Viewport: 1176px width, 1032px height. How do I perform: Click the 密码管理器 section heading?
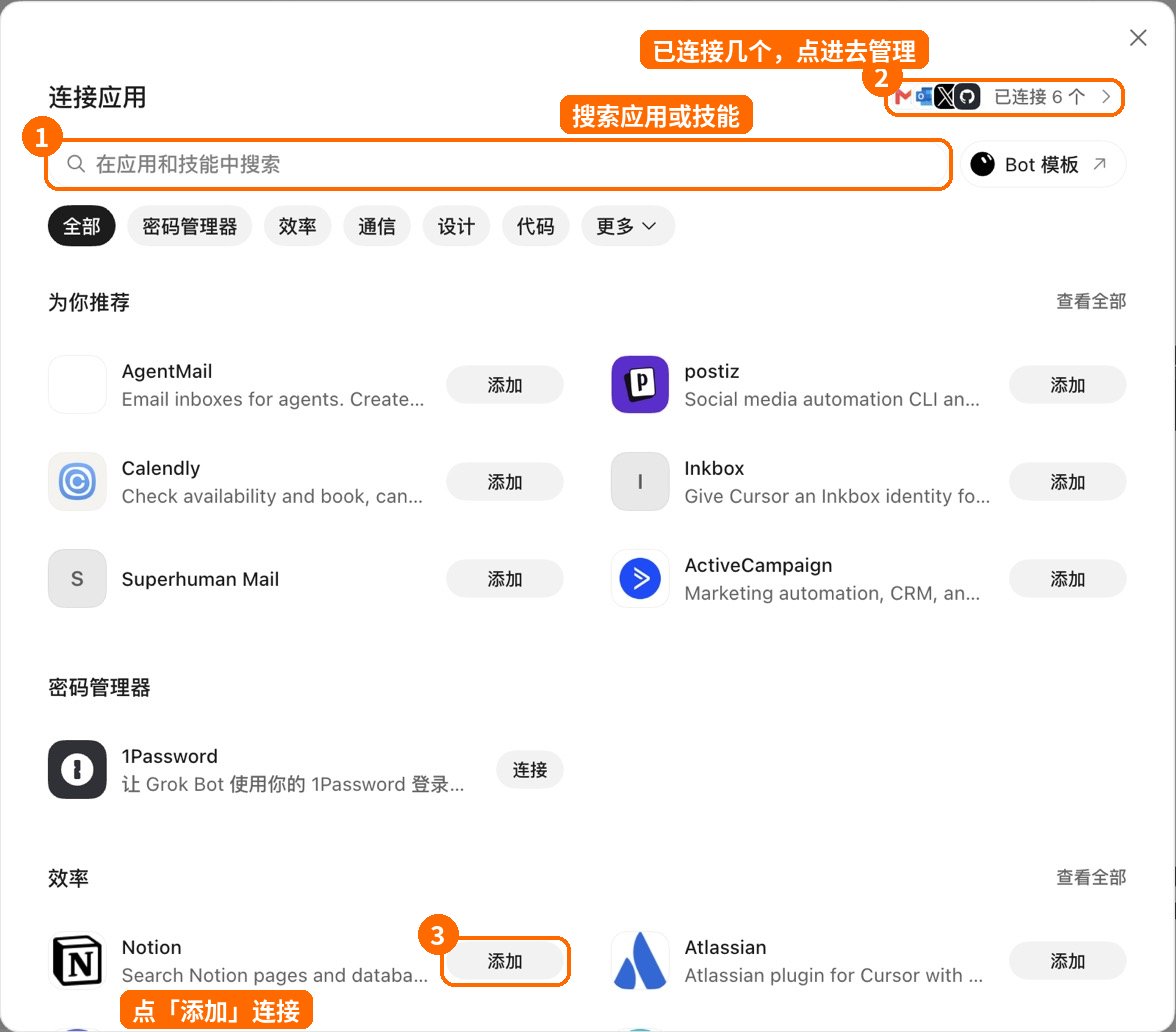click(x=99, y=687)
